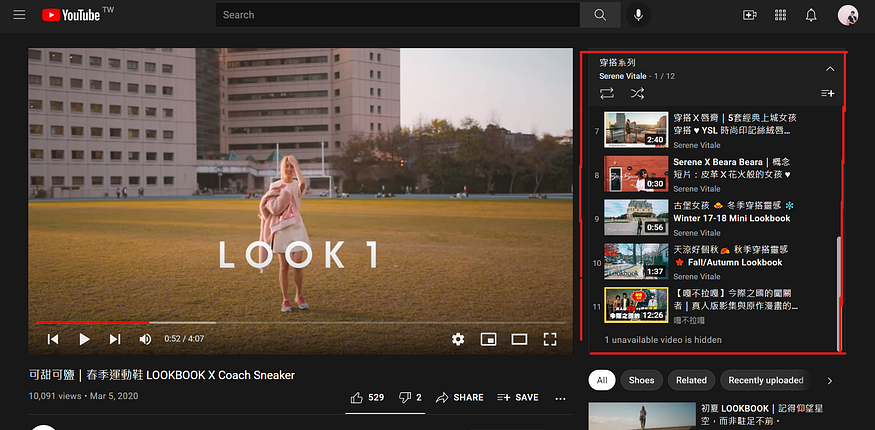Like the video with thumbs up
Image resolution: width=875 pixels, height=430 pixels.
click(367, 398)
